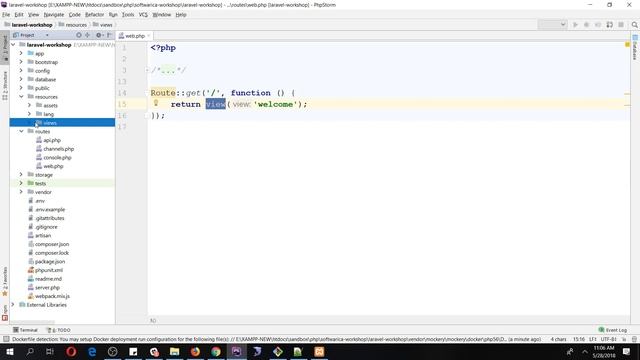Open the run configuration dropdown
Viewport: 640px width, 360px height.
pyautogui.click(x=552, y=25)
